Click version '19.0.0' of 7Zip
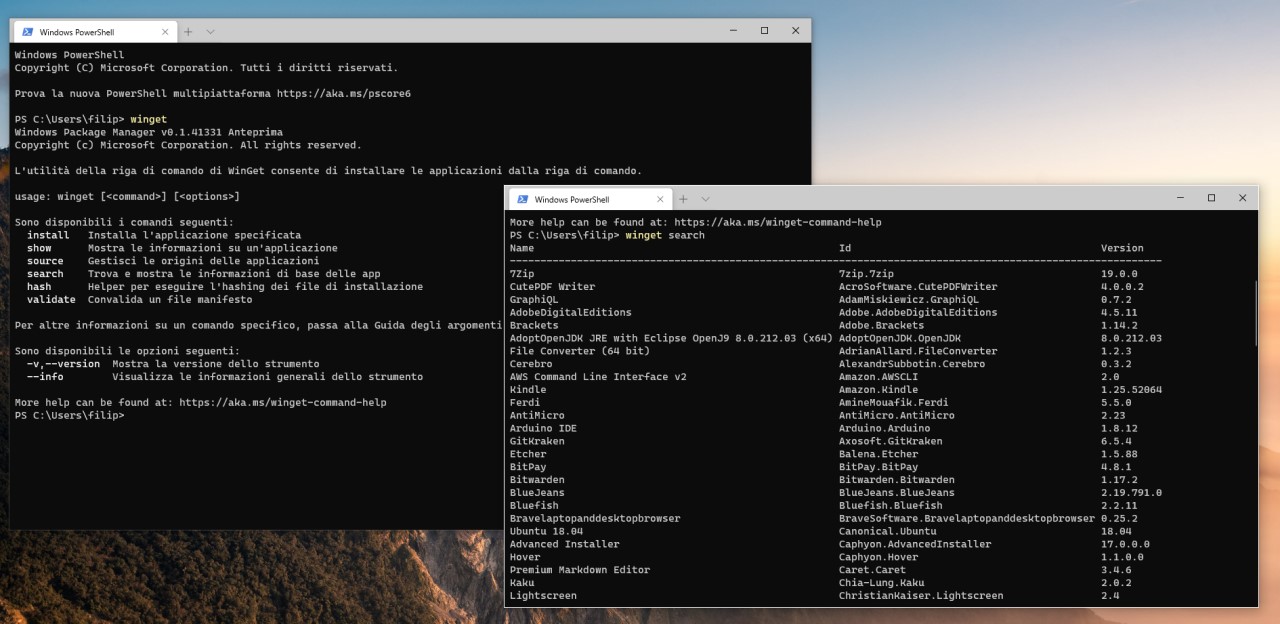Screen dimensions: 1280x624 click(1119, 274)
